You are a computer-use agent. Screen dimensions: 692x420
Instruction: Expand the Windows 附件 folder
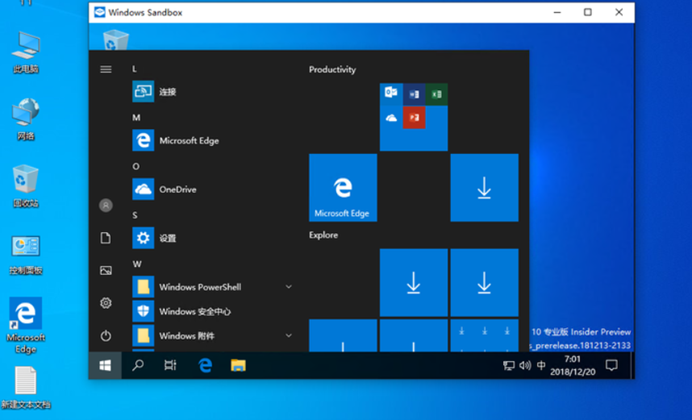click(289, 336)
